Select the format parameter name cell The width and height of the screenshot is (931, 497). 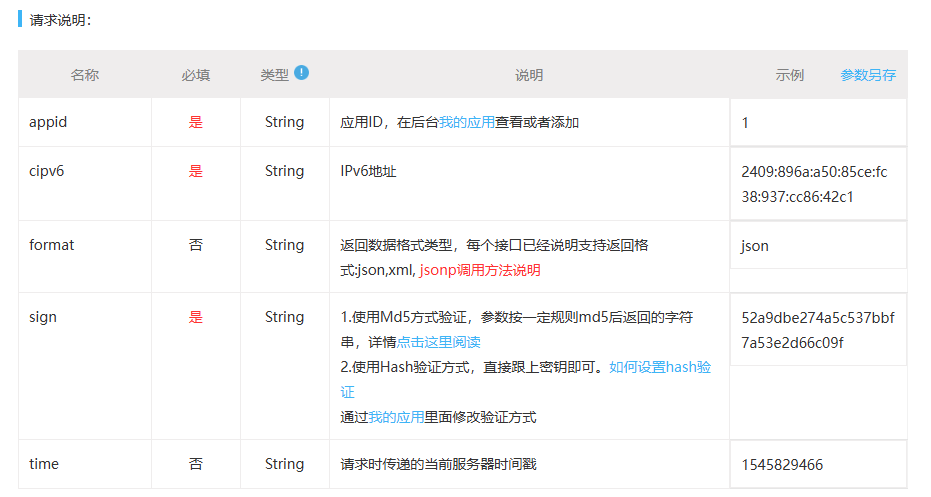pyautogui.click(x=85, y=257)
